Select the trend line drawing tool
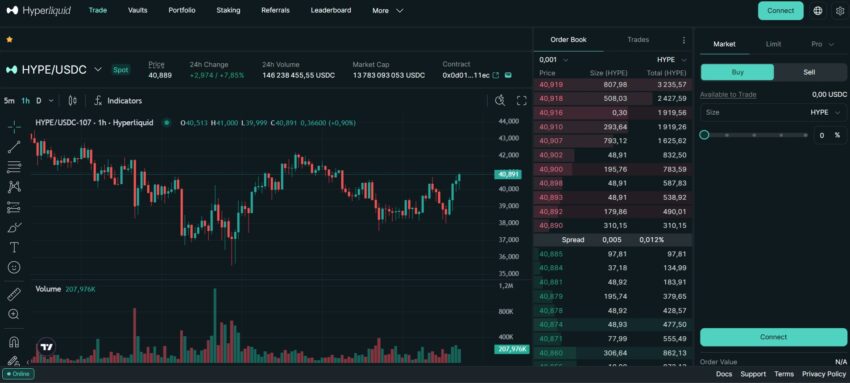Image resolution: width=850 pixels, height=383 pixels. coord(15,146)
